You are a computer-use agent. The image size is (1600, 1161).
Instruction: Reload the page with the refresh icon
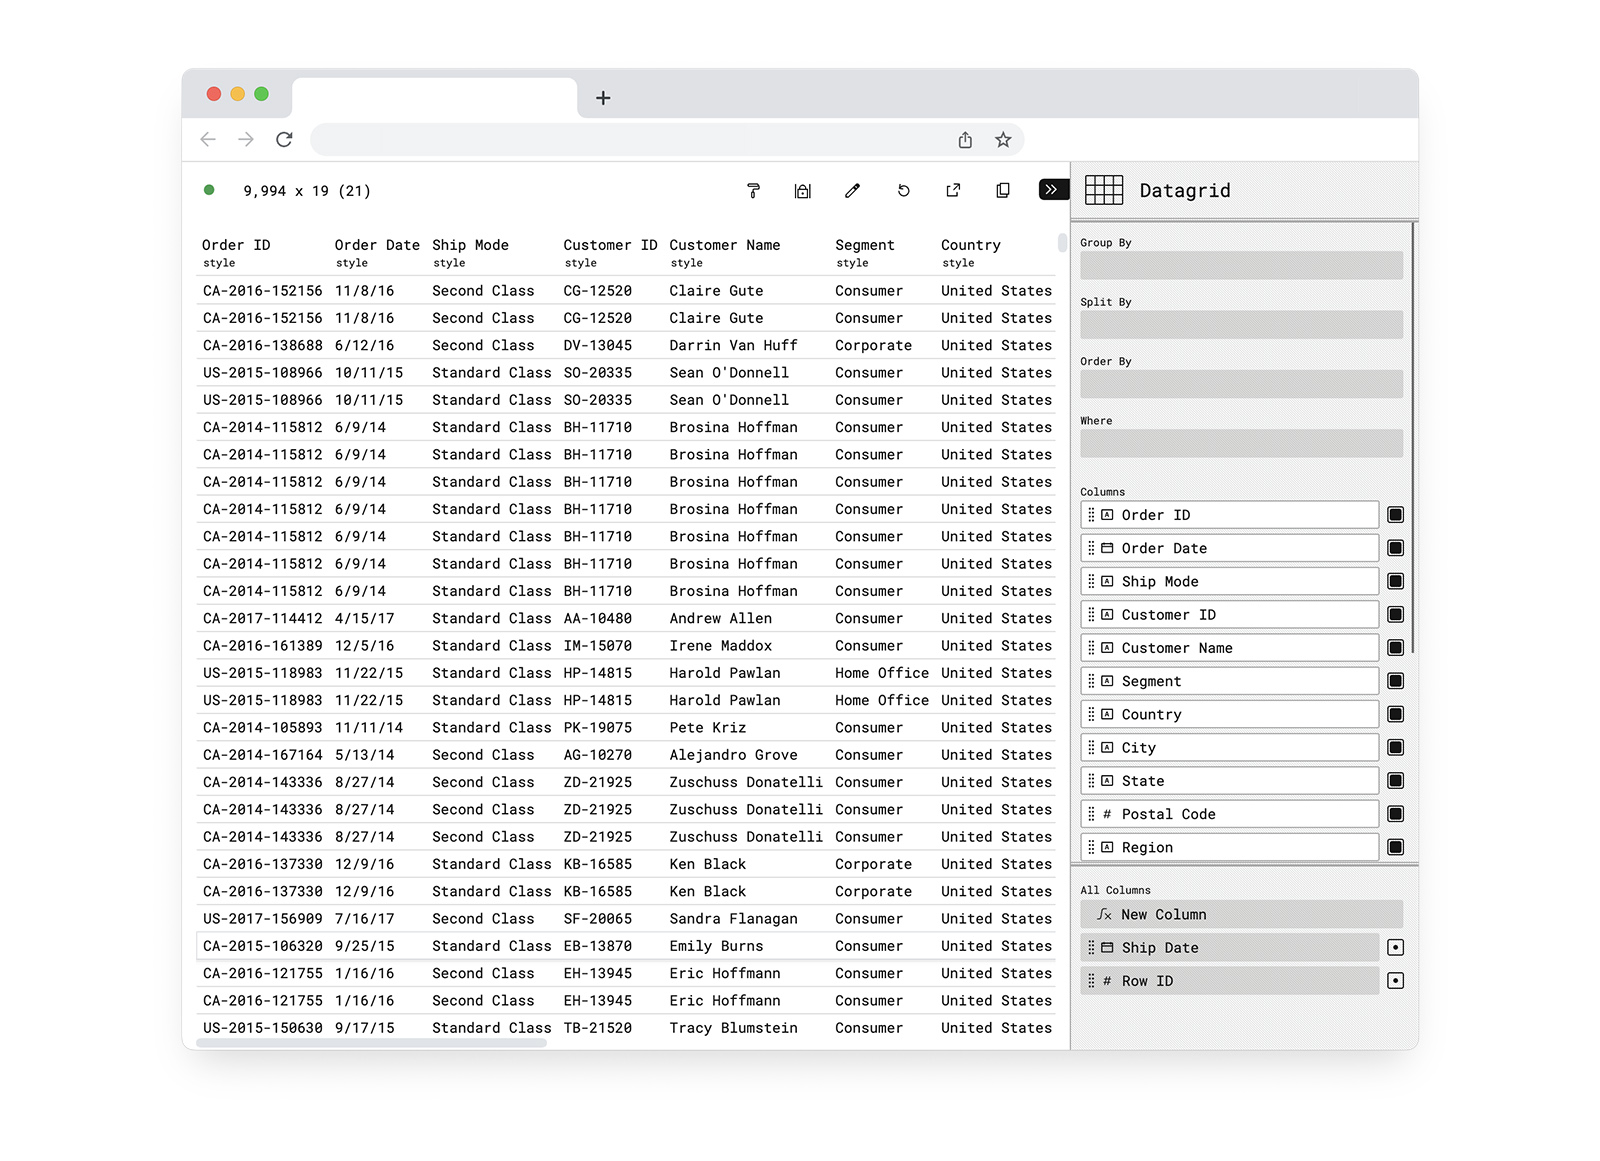coord(284,140)
